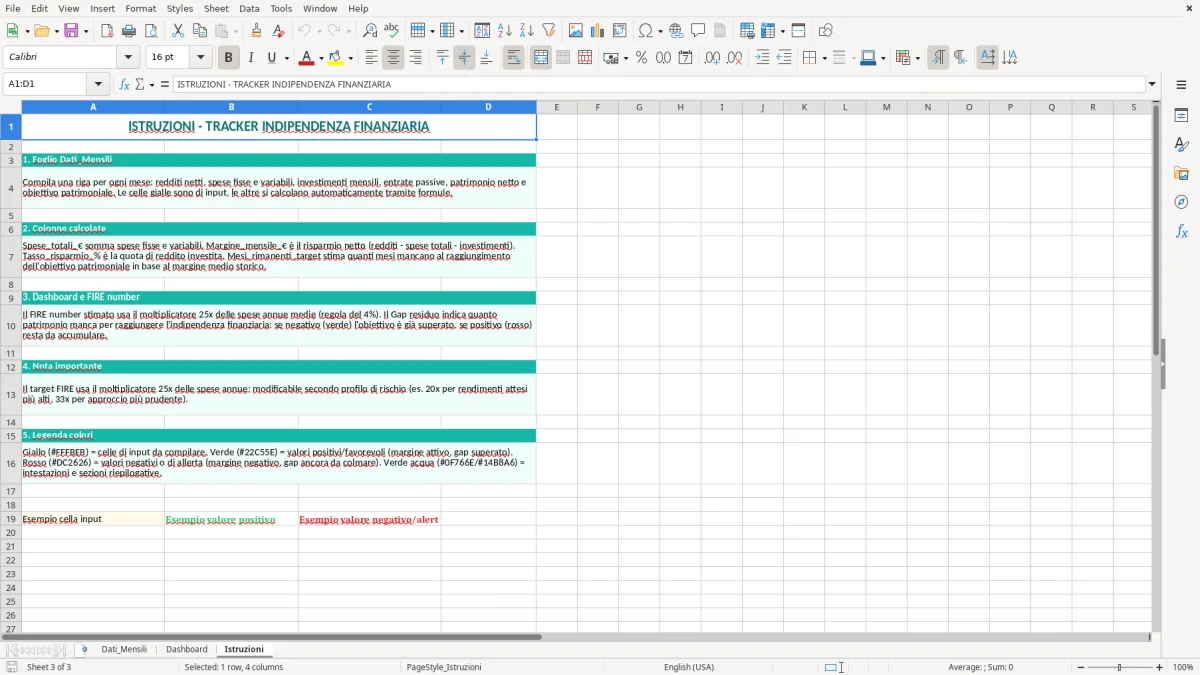Toggle Center Vertically alignment

(464, 58)
